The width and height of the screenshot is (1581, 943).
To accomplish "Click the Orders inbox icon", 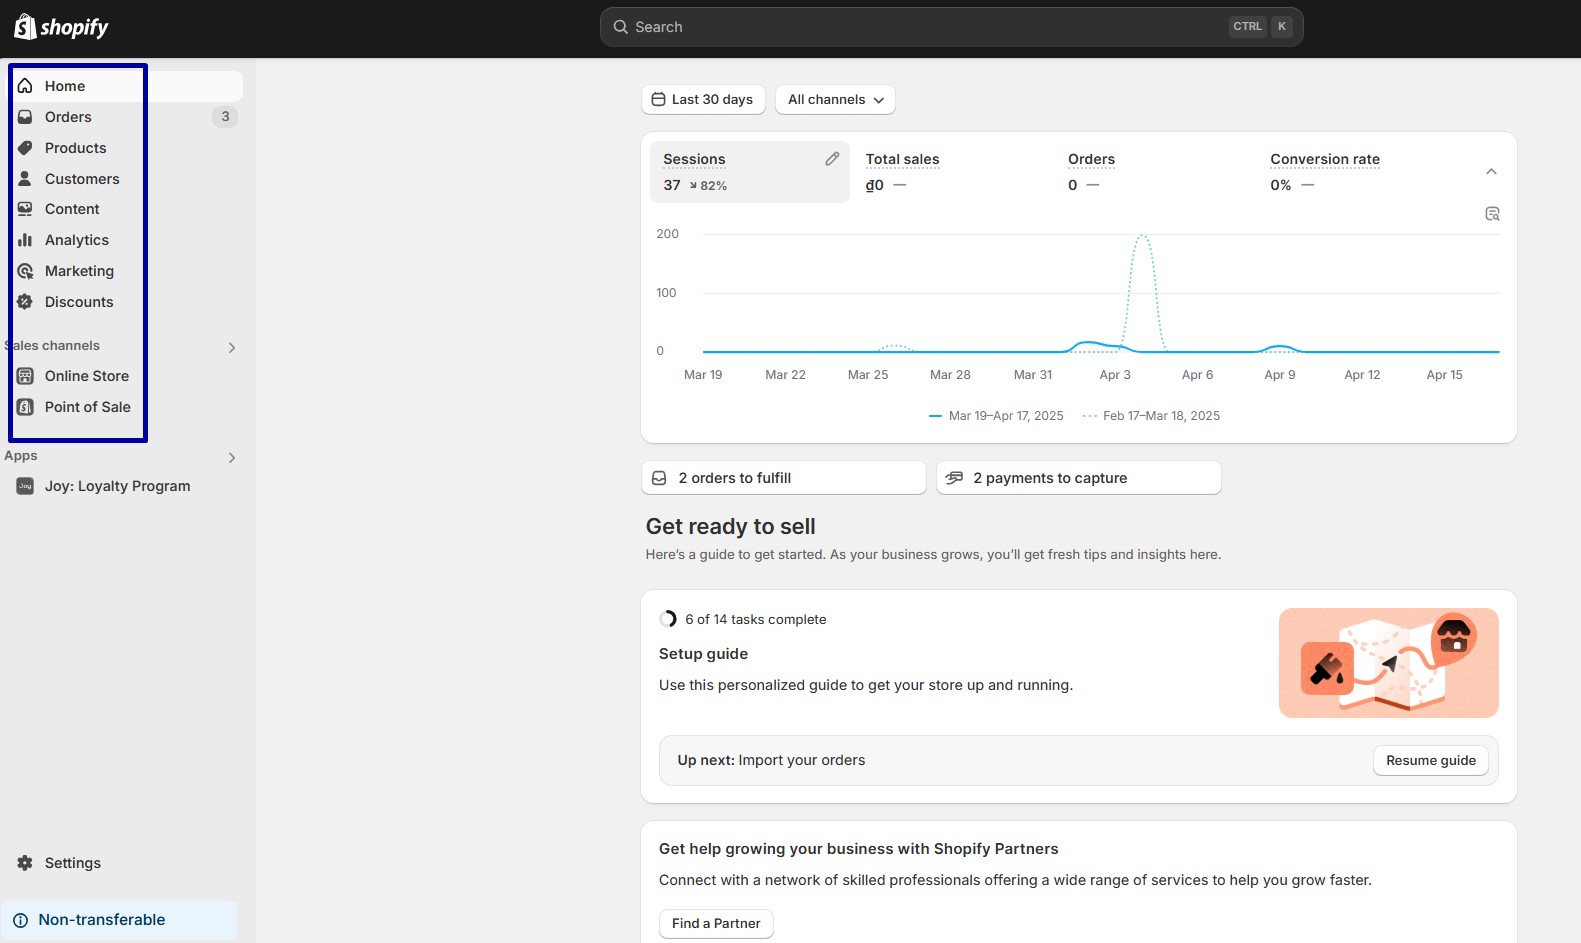I will click(25, 117).
